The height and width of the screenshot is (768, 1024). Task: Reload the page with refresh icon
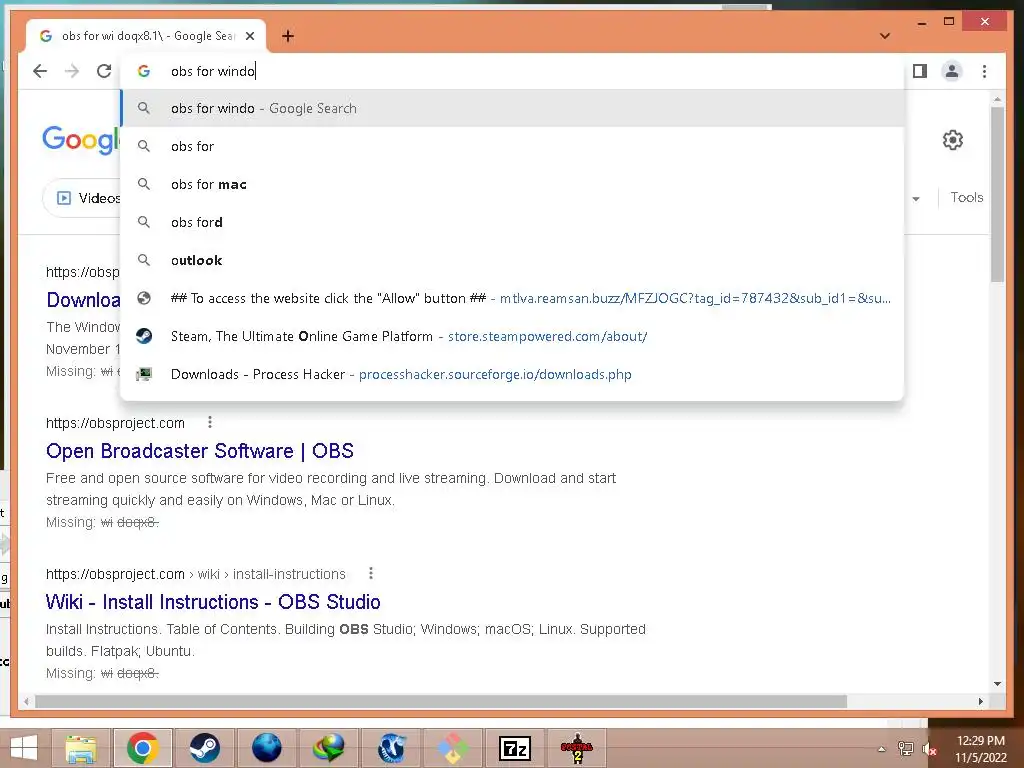[104, 71]
